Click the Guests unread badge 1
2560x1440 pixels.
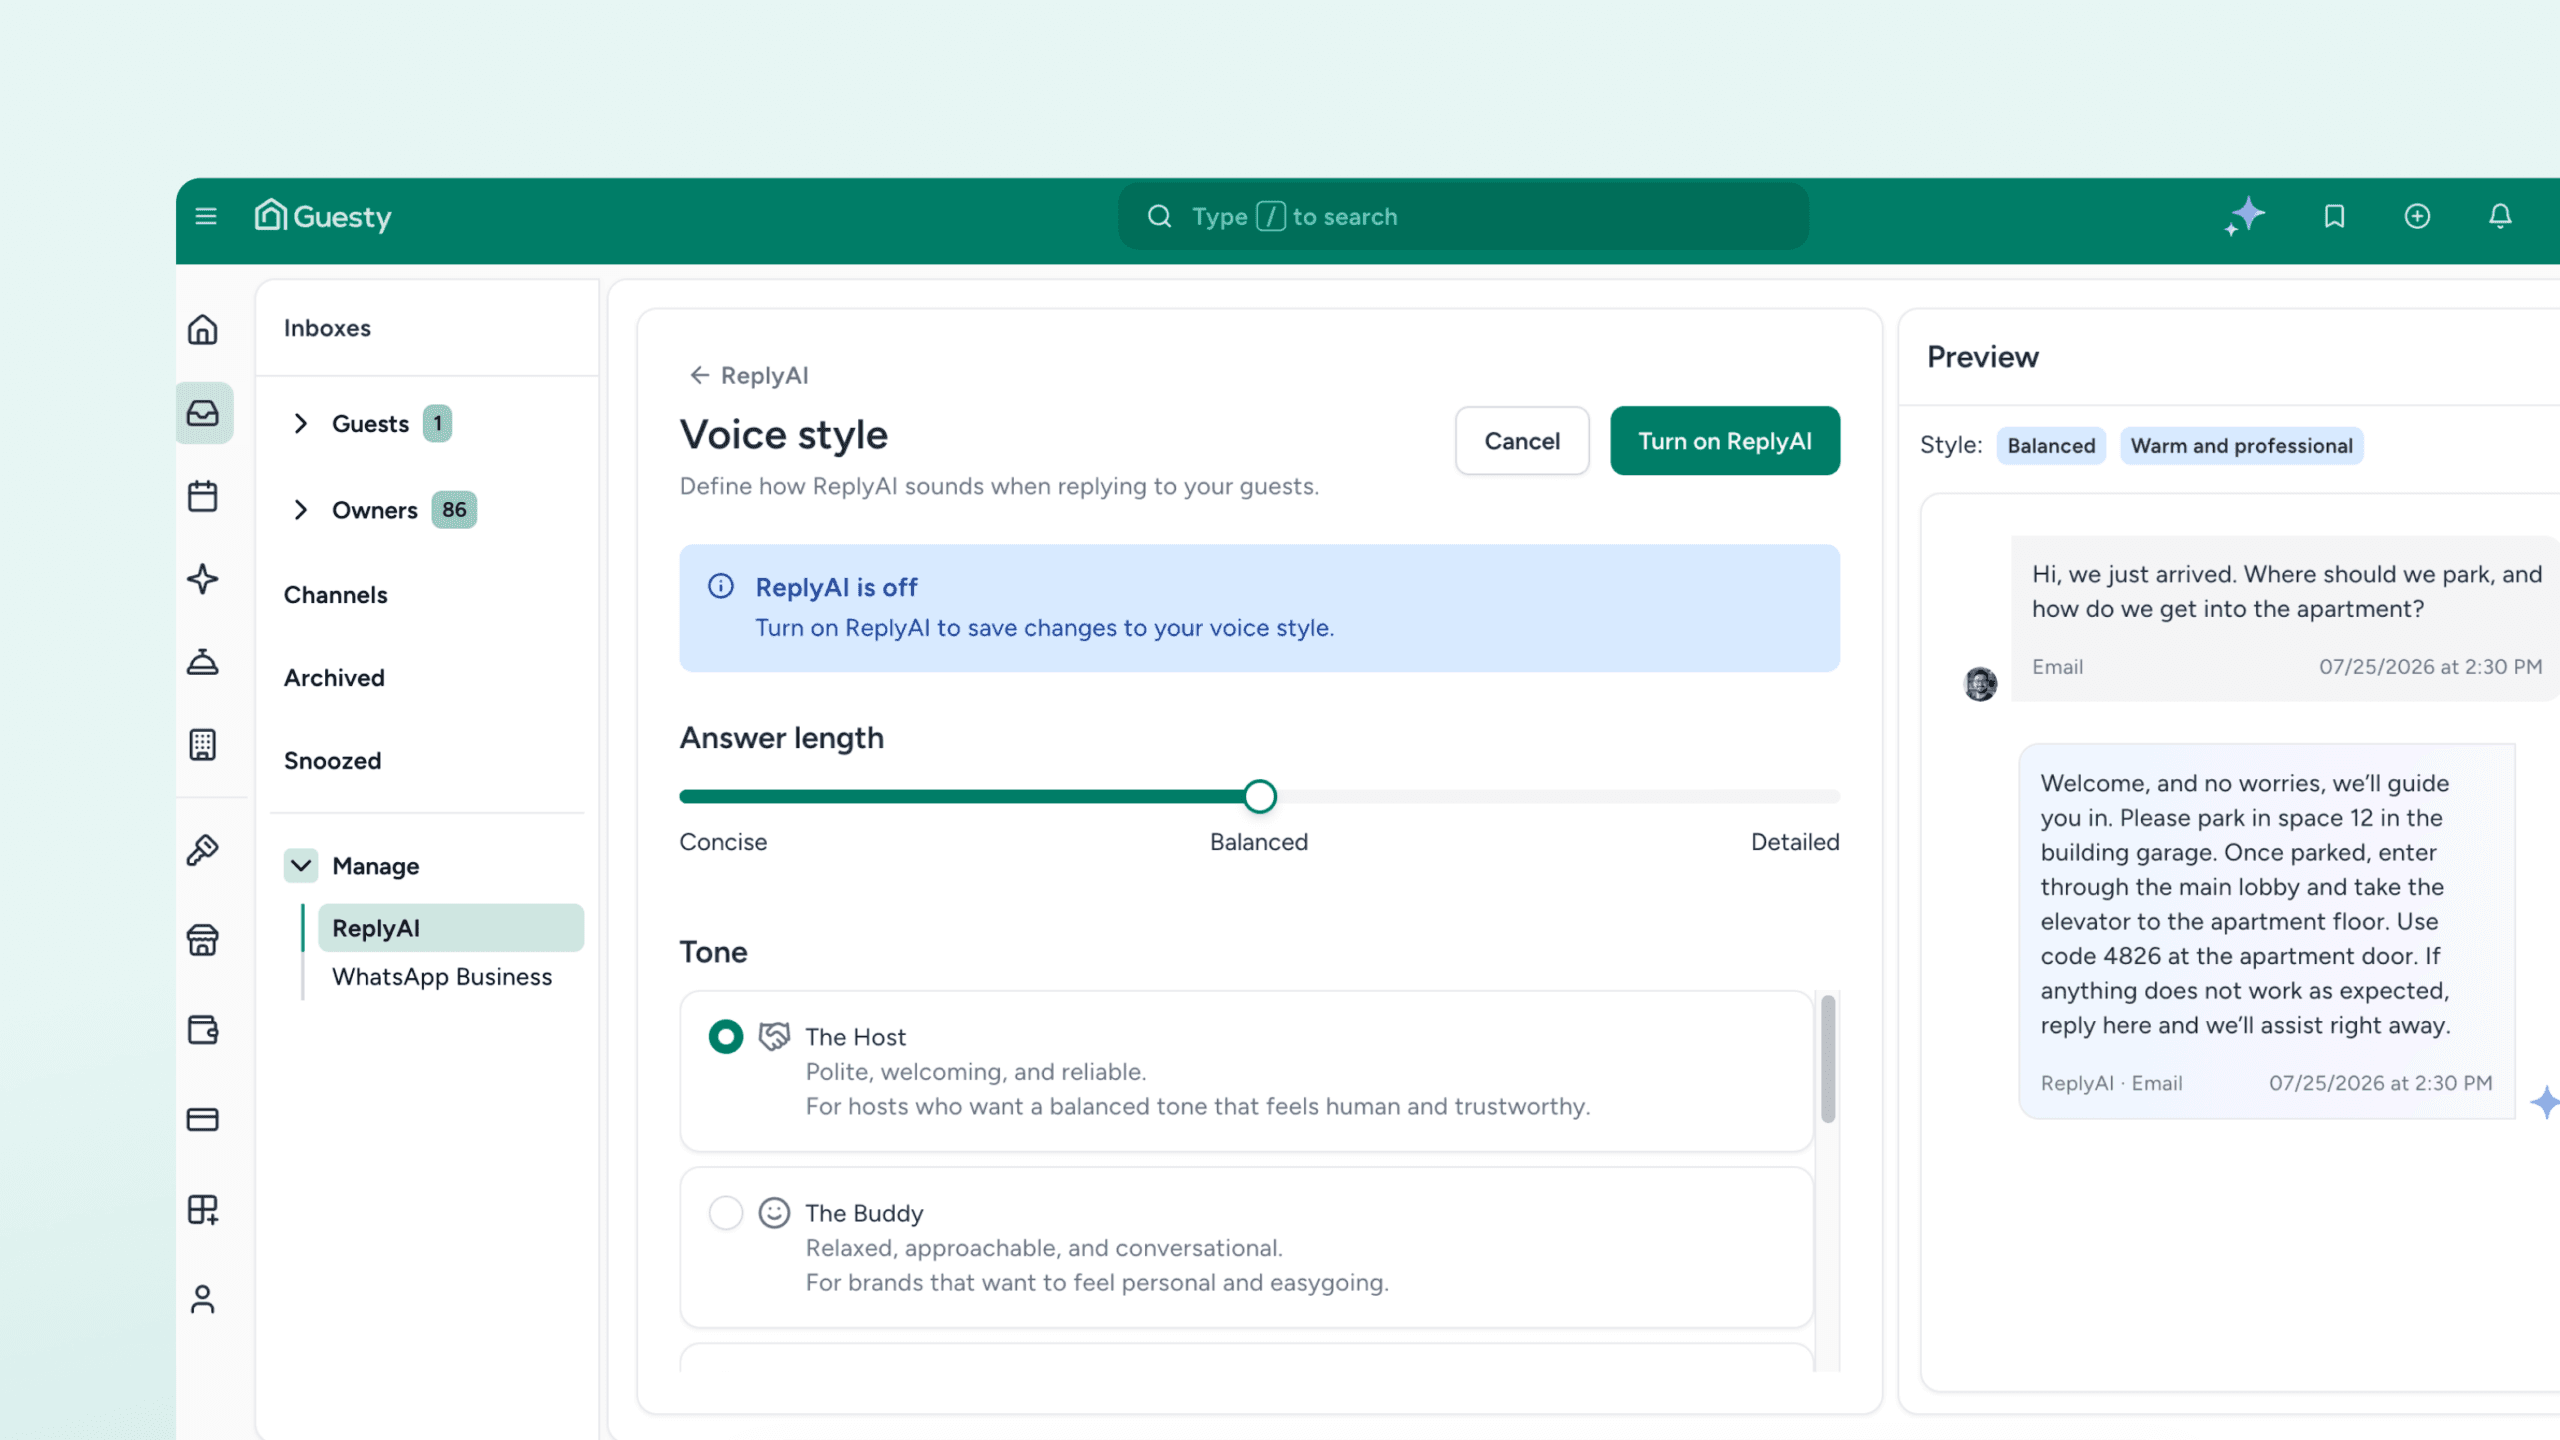coord(437,424)
